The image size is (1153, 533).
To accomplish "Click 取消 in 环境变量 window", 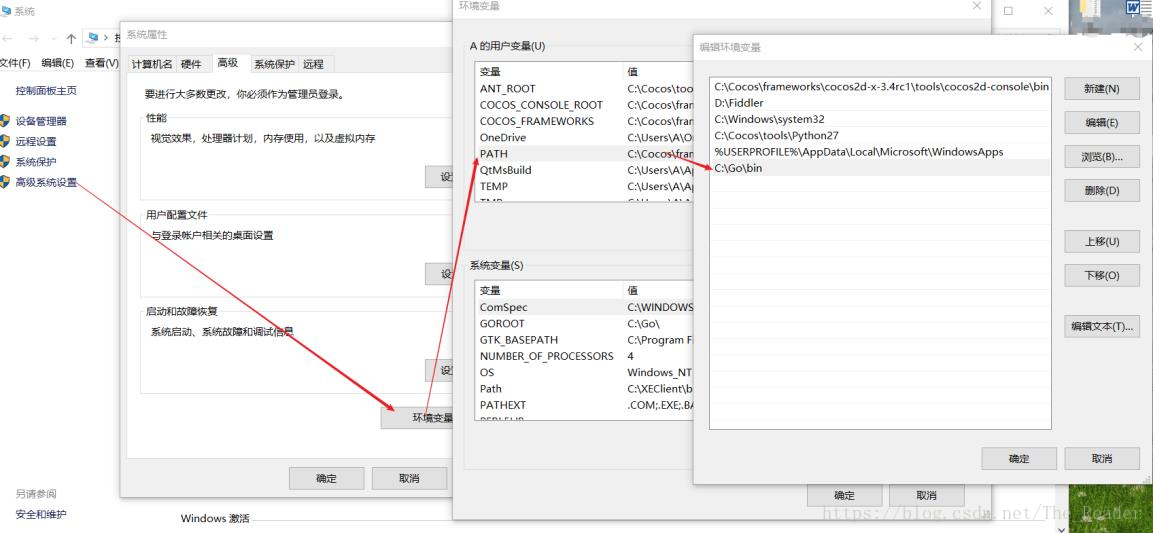I will [x=927, y=495].
